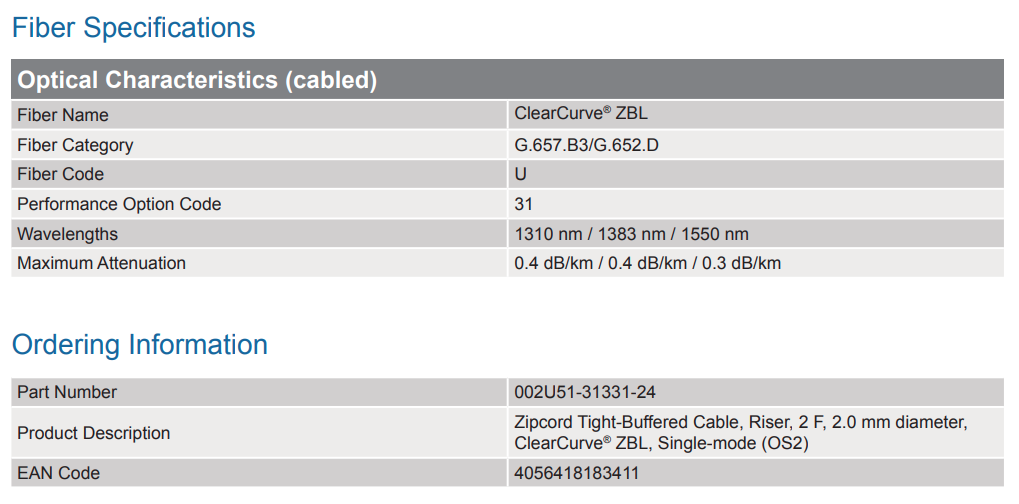Select part number 002U51-31331-24

[x=585, y=392]
